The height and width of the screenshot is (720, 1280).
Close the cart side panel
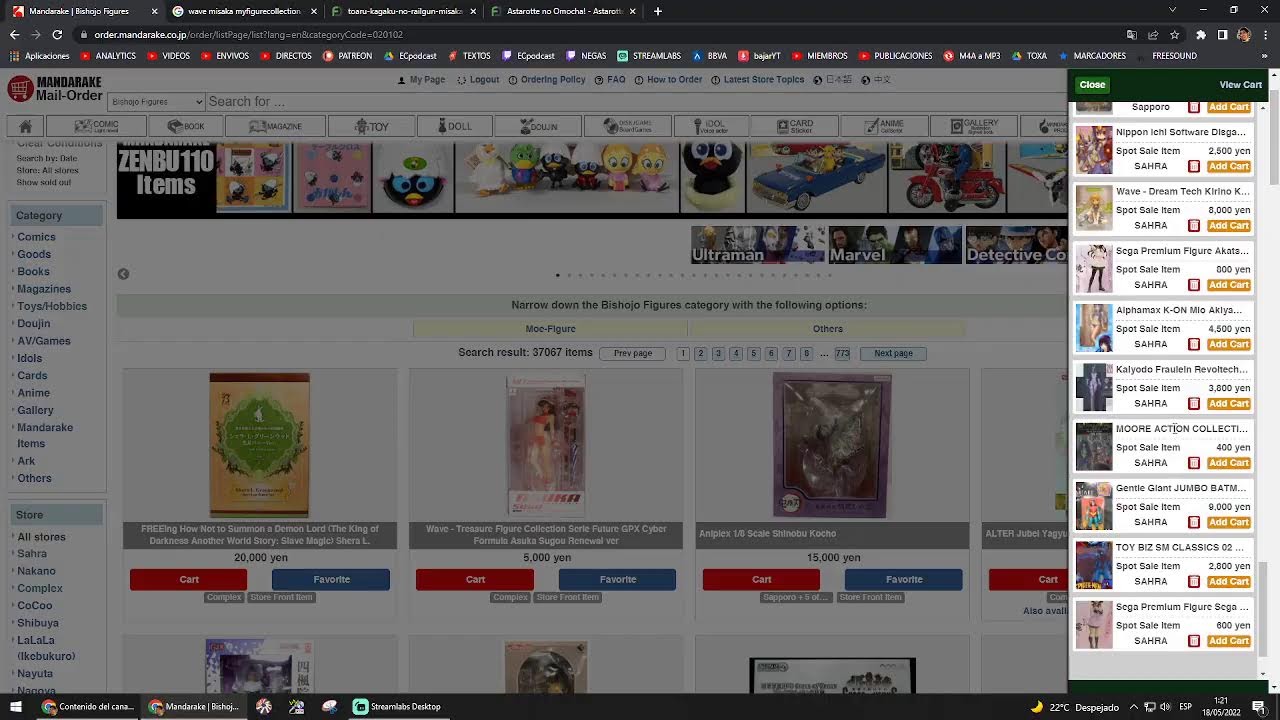click(1092, 85)
